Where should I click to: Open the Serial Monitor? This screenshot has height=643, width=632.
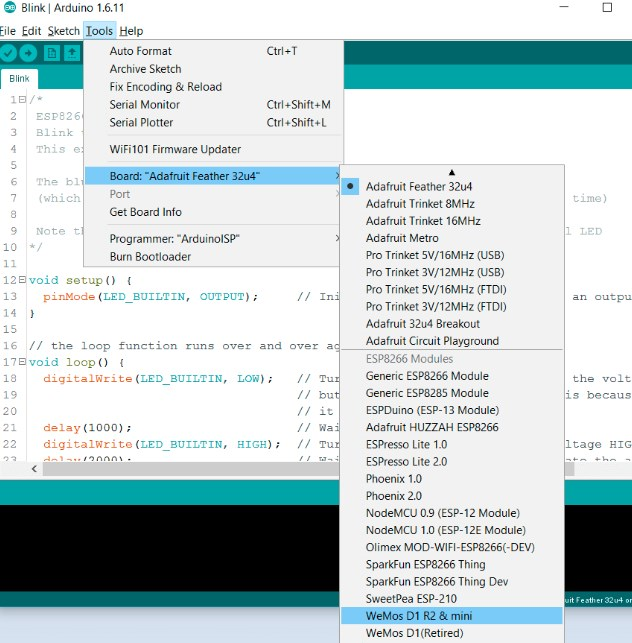(214, 105)
